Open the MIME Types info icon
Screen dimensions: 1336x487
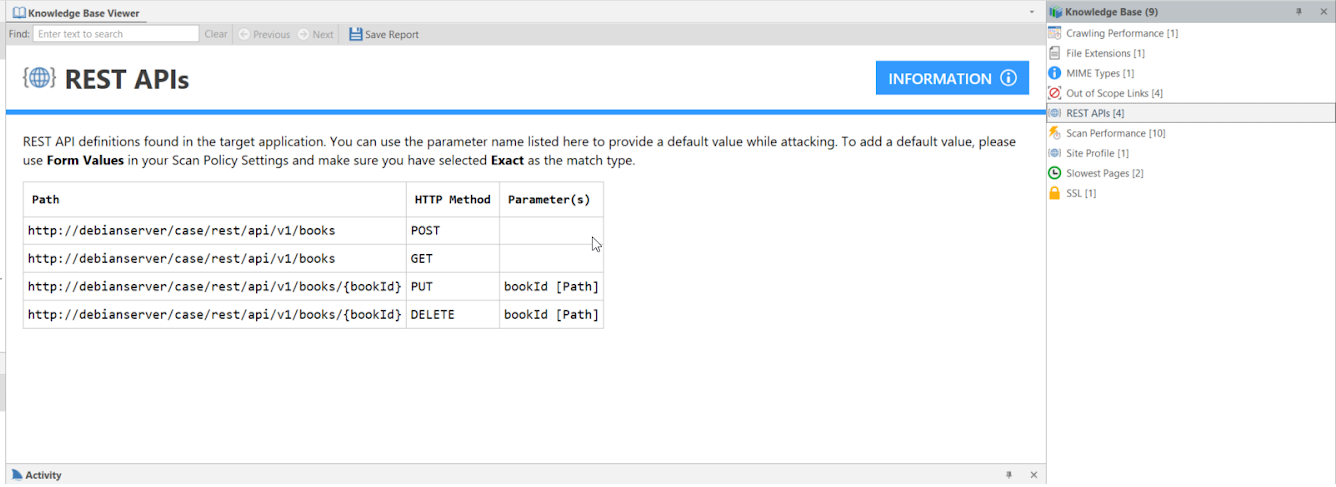click(1054, 73)
